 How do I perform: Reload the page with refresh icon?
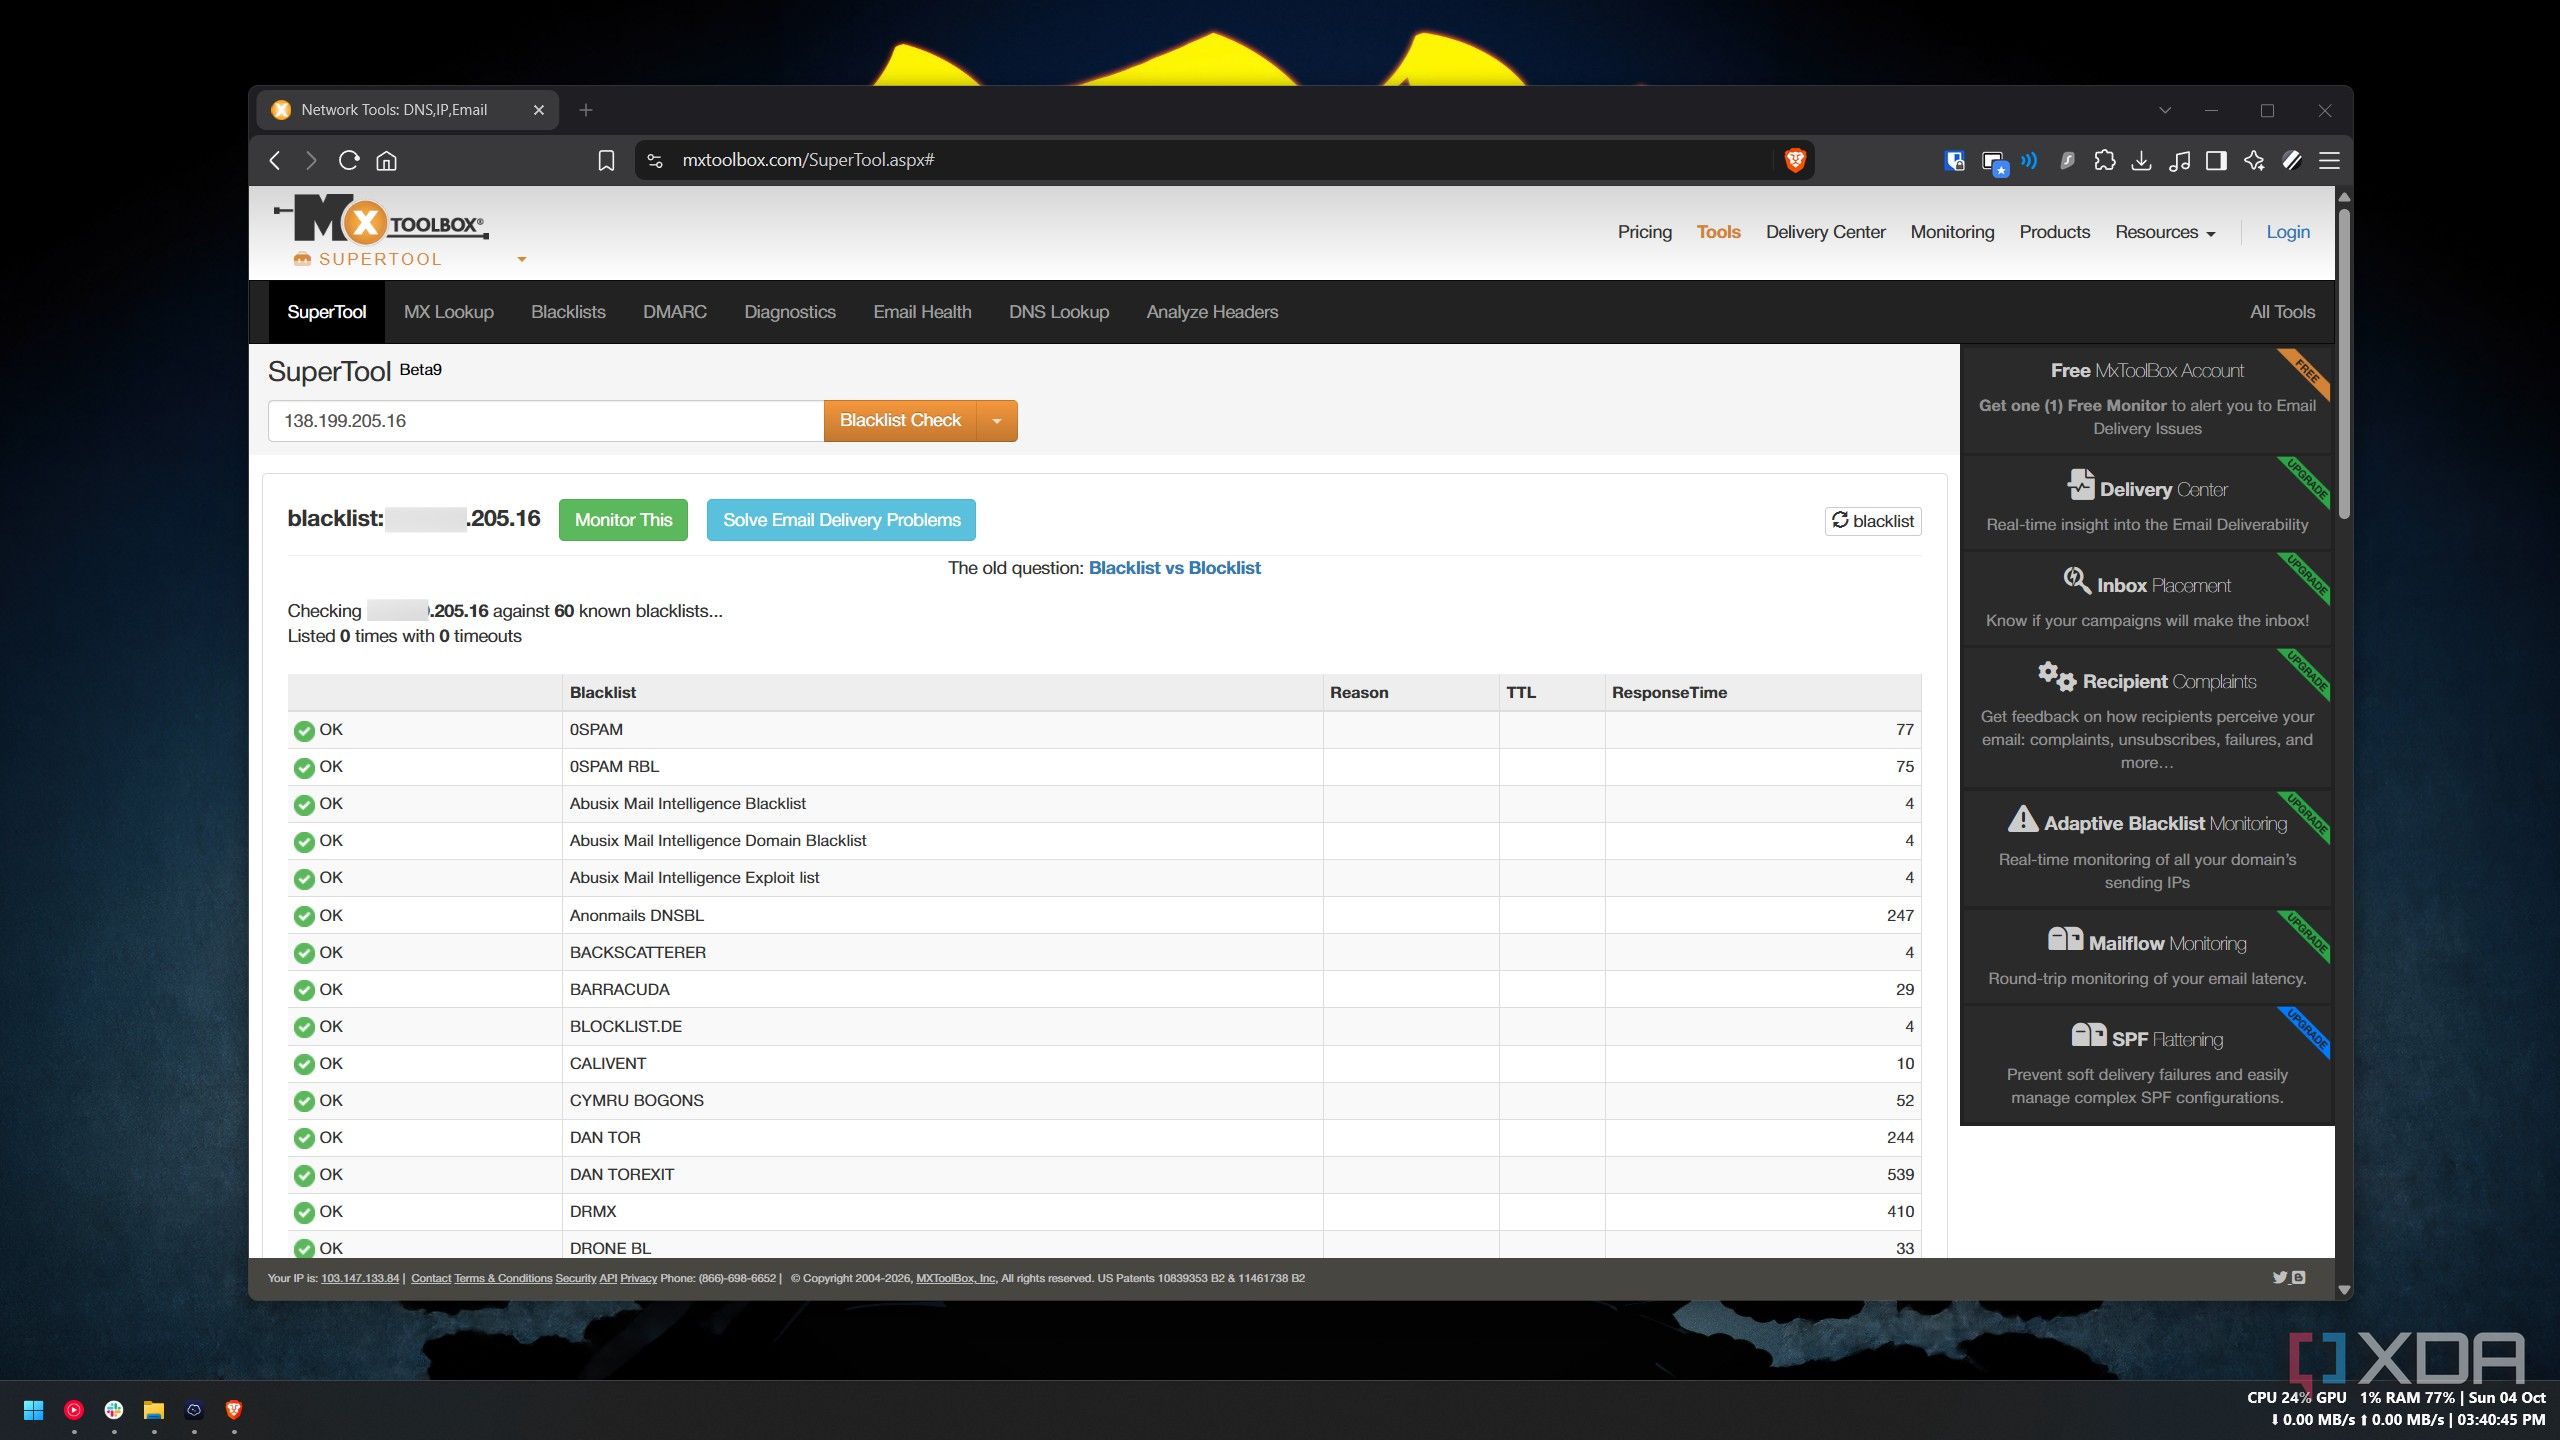tap(348, 160)
